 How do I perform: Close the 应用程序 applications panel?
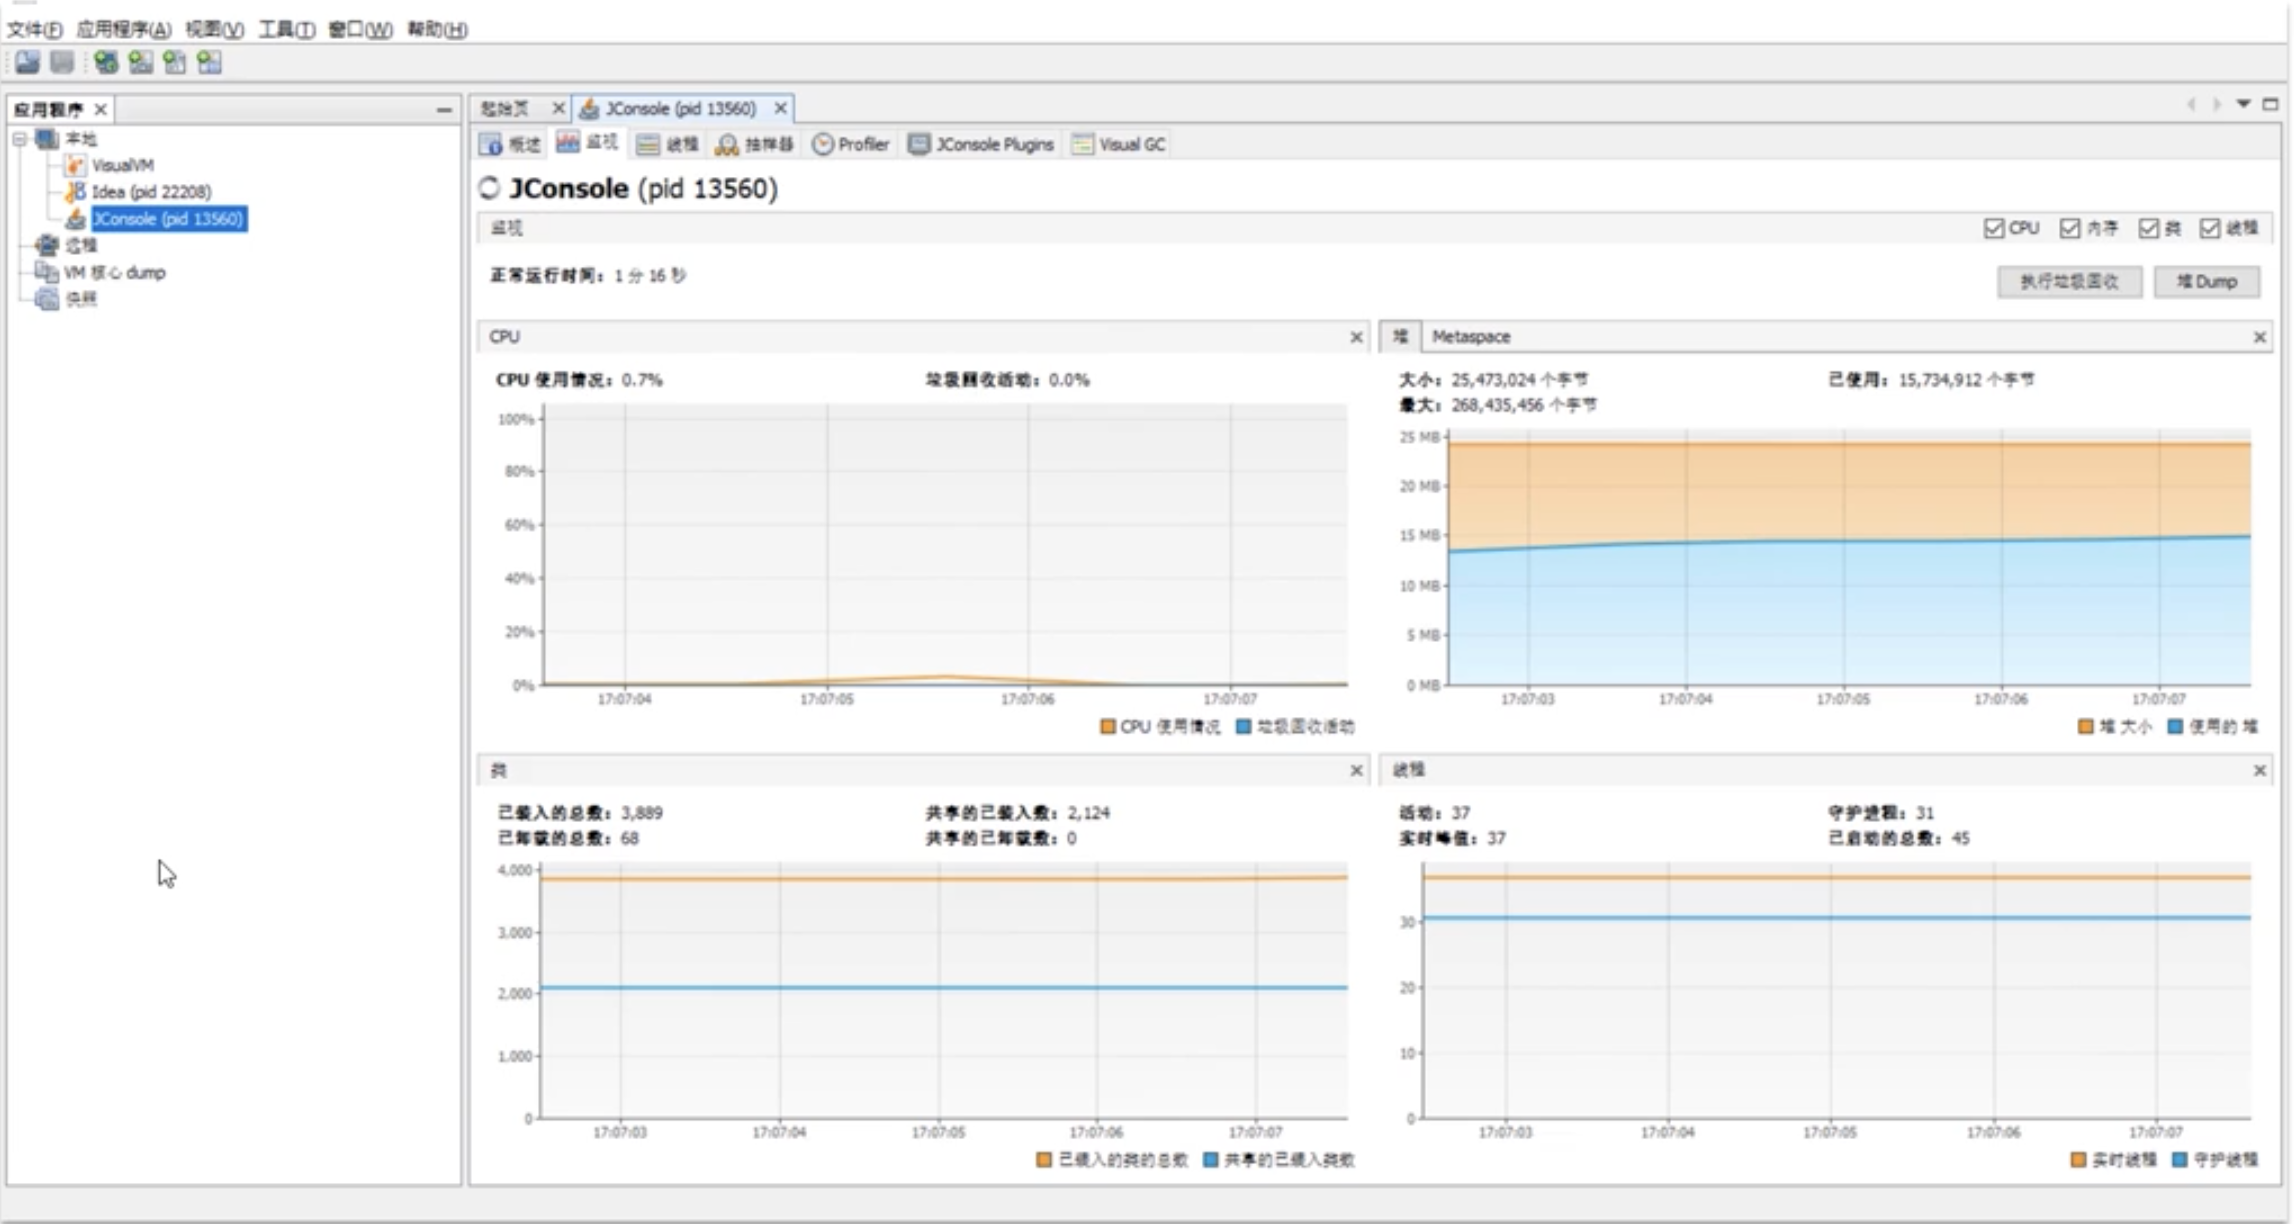coord(100,109)
